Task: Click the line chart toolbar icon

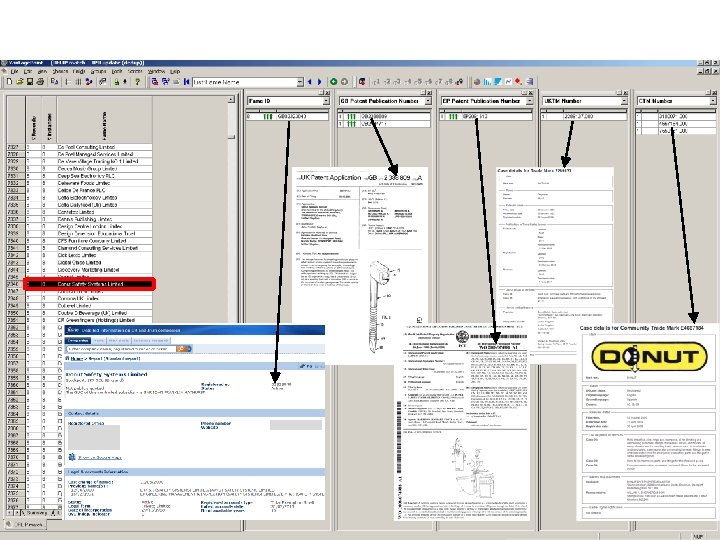Action: (508, 82)
